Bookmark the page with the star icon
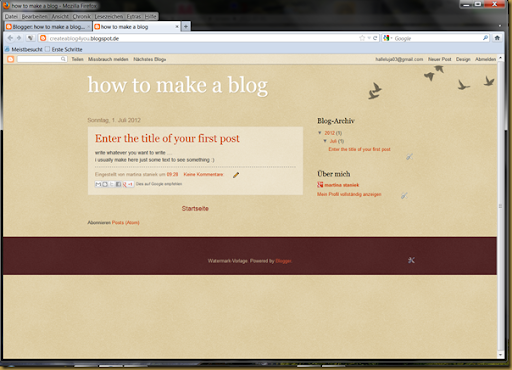Viewport: 512px width, 370px height. 362,38
